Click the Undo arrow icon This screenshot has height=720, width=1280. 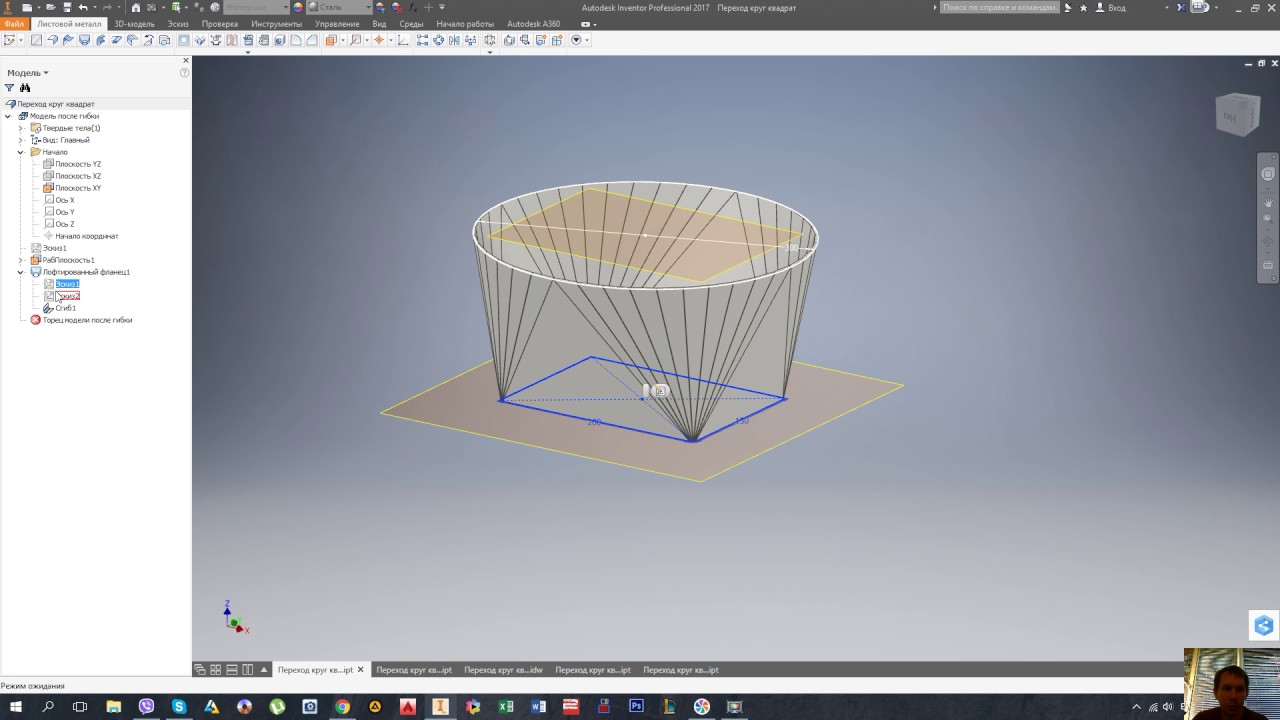click(83, 7)
